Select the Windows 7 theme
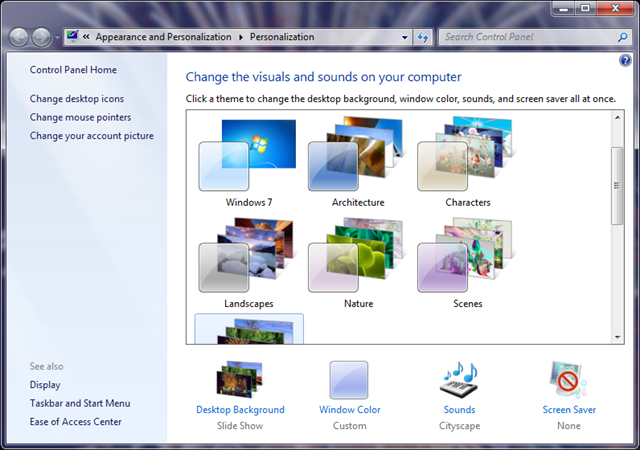The width and height of the screenshot is (640, 450). click(249, 162)
